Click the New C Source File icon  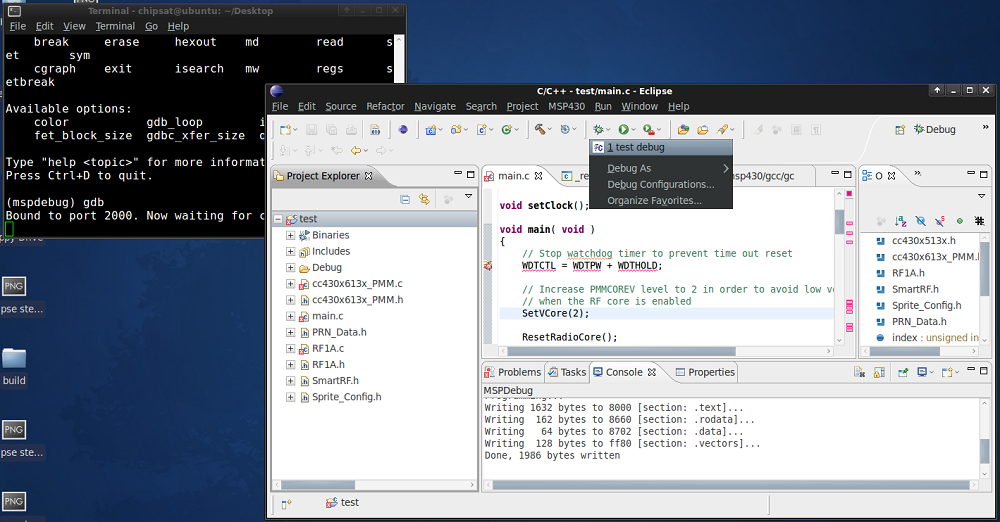[x=482, y=130]
